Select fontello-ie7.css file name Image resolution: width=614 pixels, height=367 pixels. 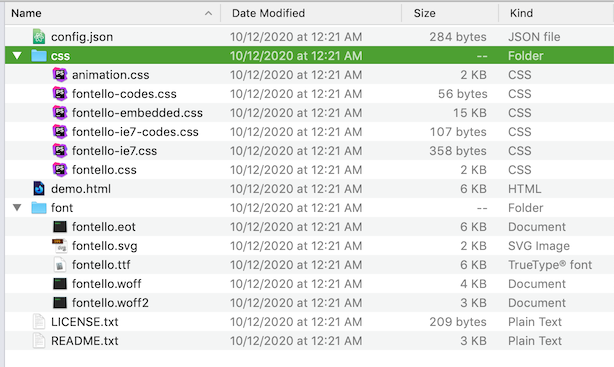114,150
